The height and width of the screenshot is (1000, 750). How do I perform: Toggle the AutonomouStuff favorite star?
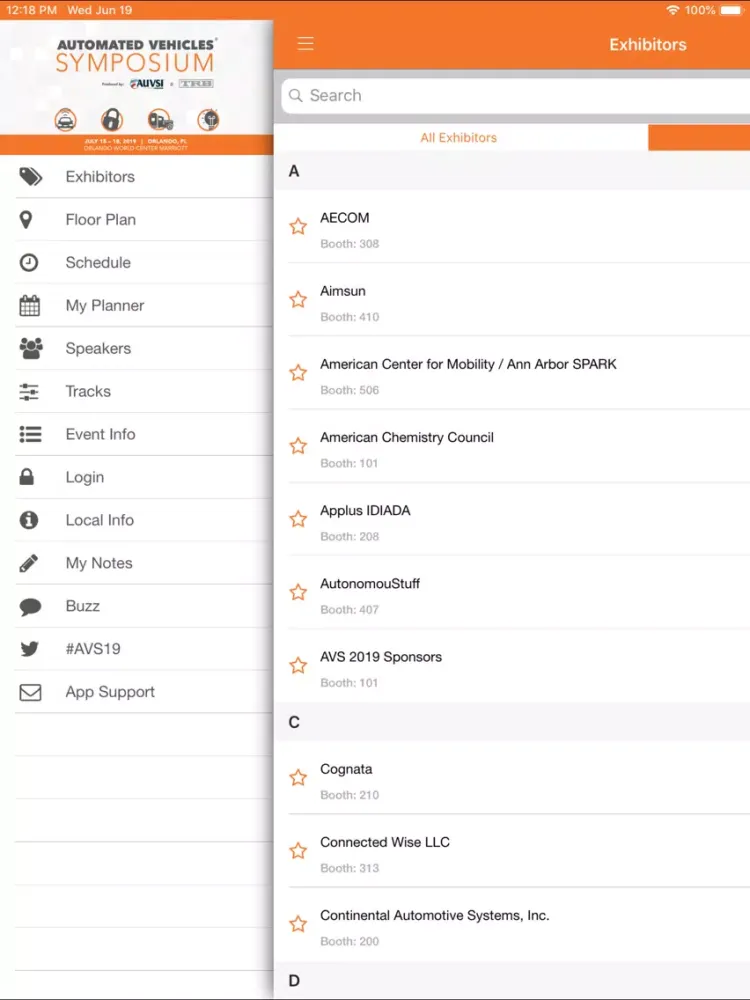[x=298, y=592]
